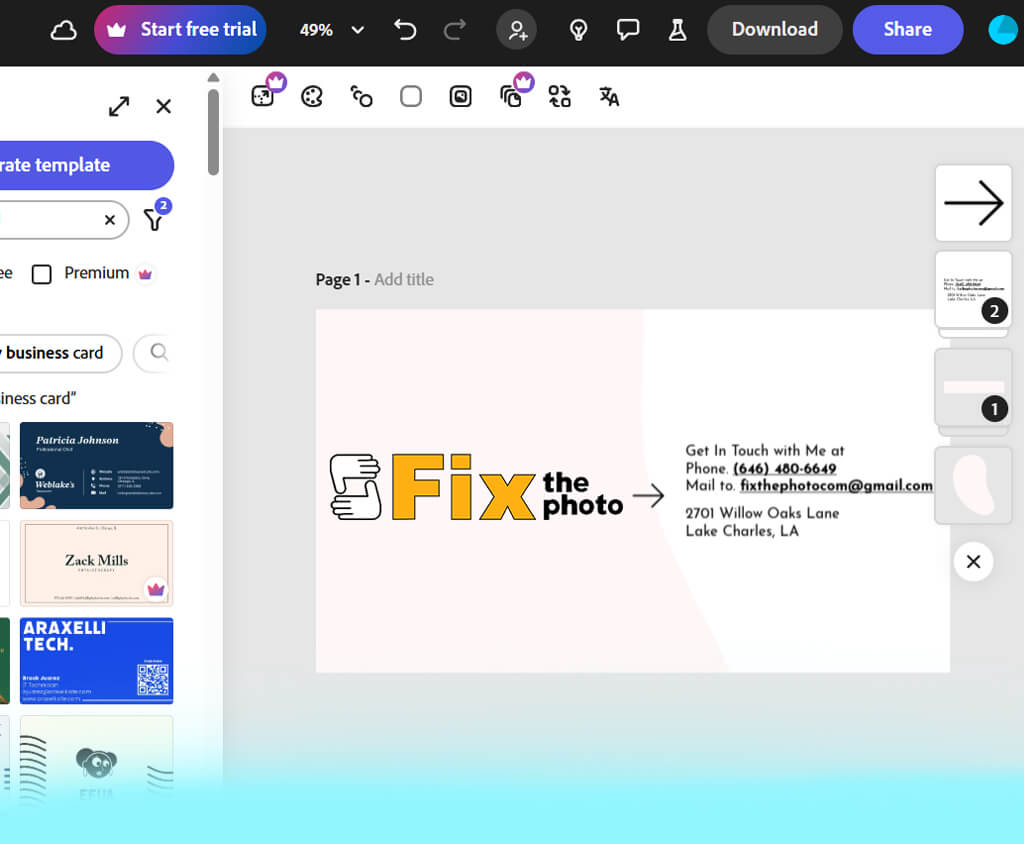
Task: Choose the Patricia Johnson card template
Action: 97,465
